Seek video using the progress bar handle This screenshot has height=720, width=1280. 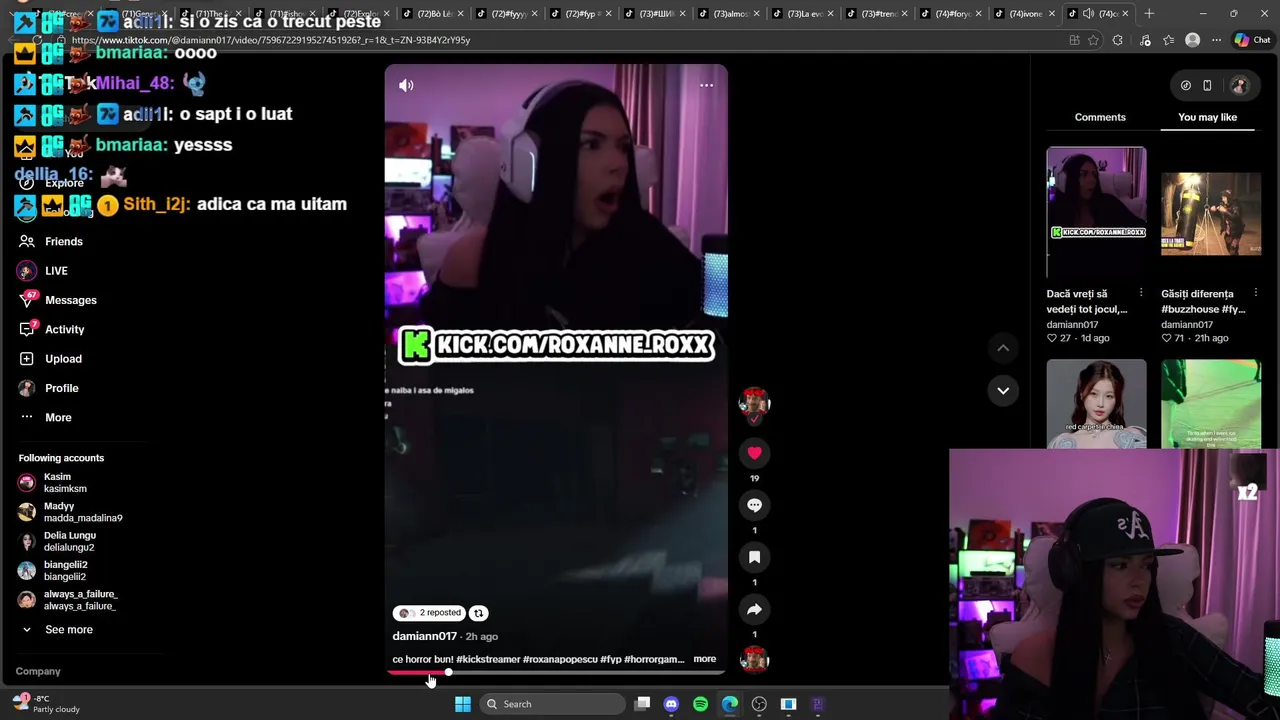(x=448, y=672)
